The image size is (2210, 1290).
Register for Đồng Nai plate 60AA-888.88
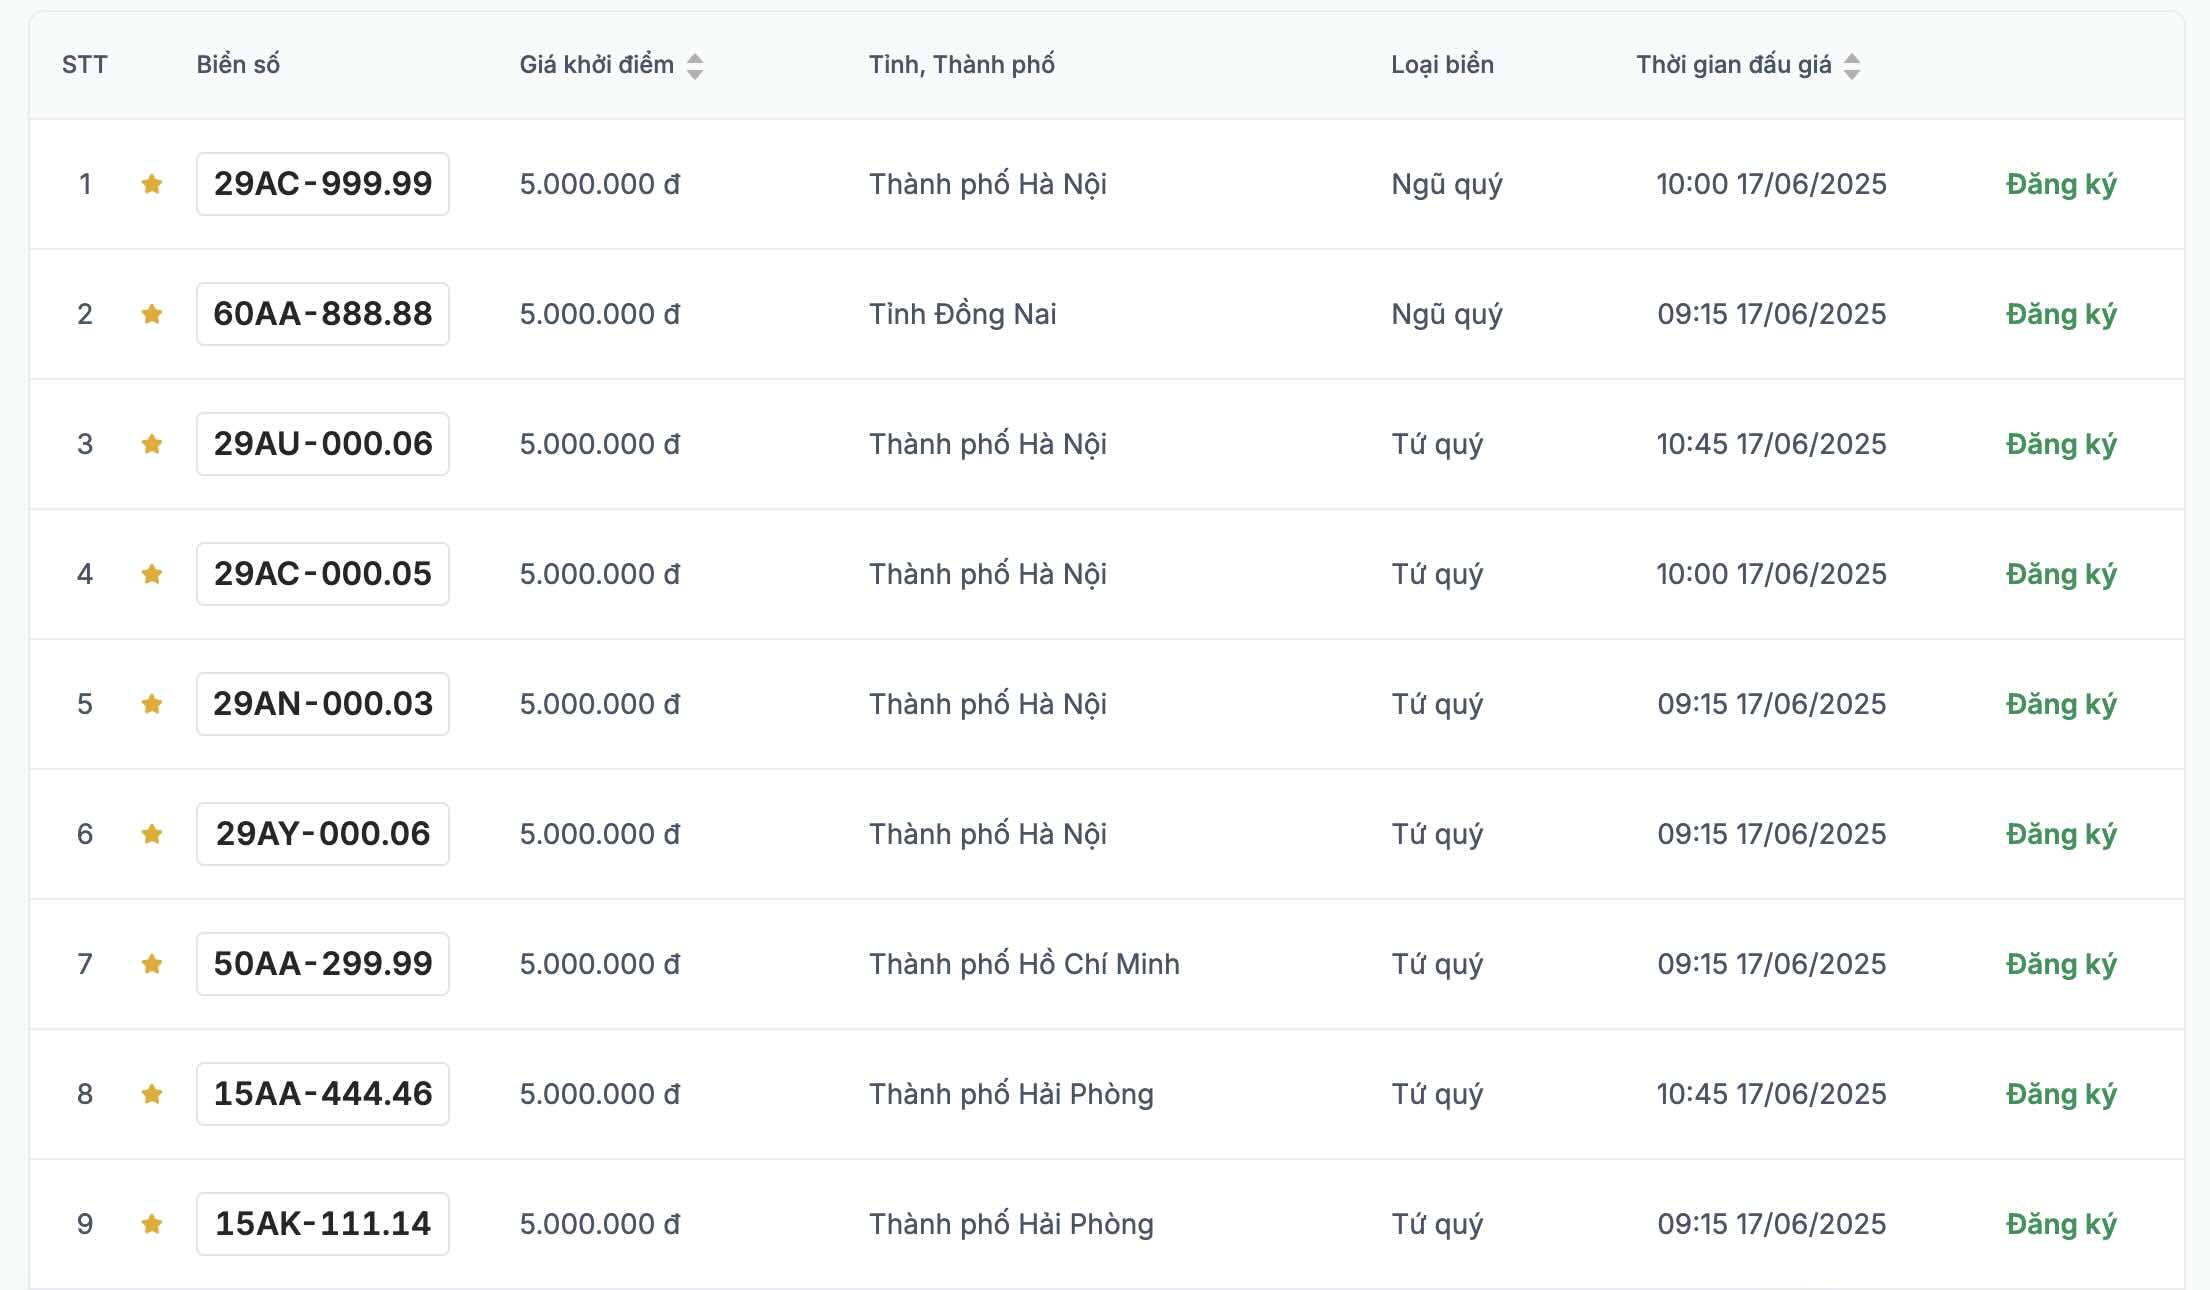[x=2061, y=314]
